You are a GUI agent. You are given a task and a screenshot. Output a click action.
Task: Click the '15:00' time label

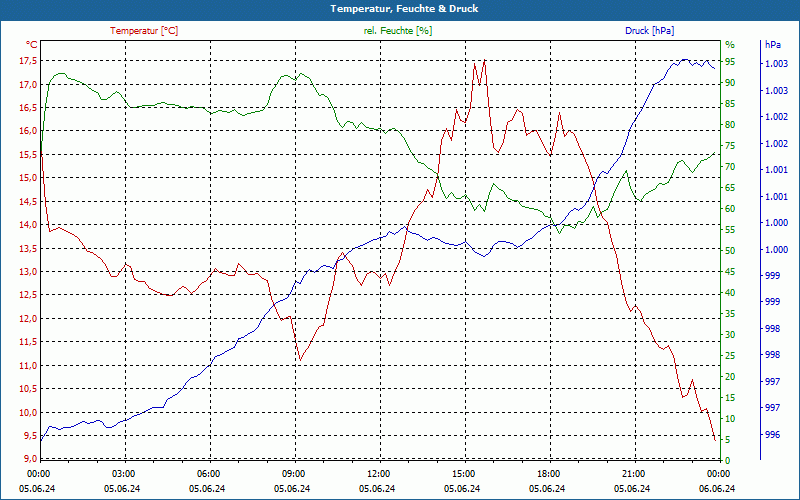coord(463,473)
